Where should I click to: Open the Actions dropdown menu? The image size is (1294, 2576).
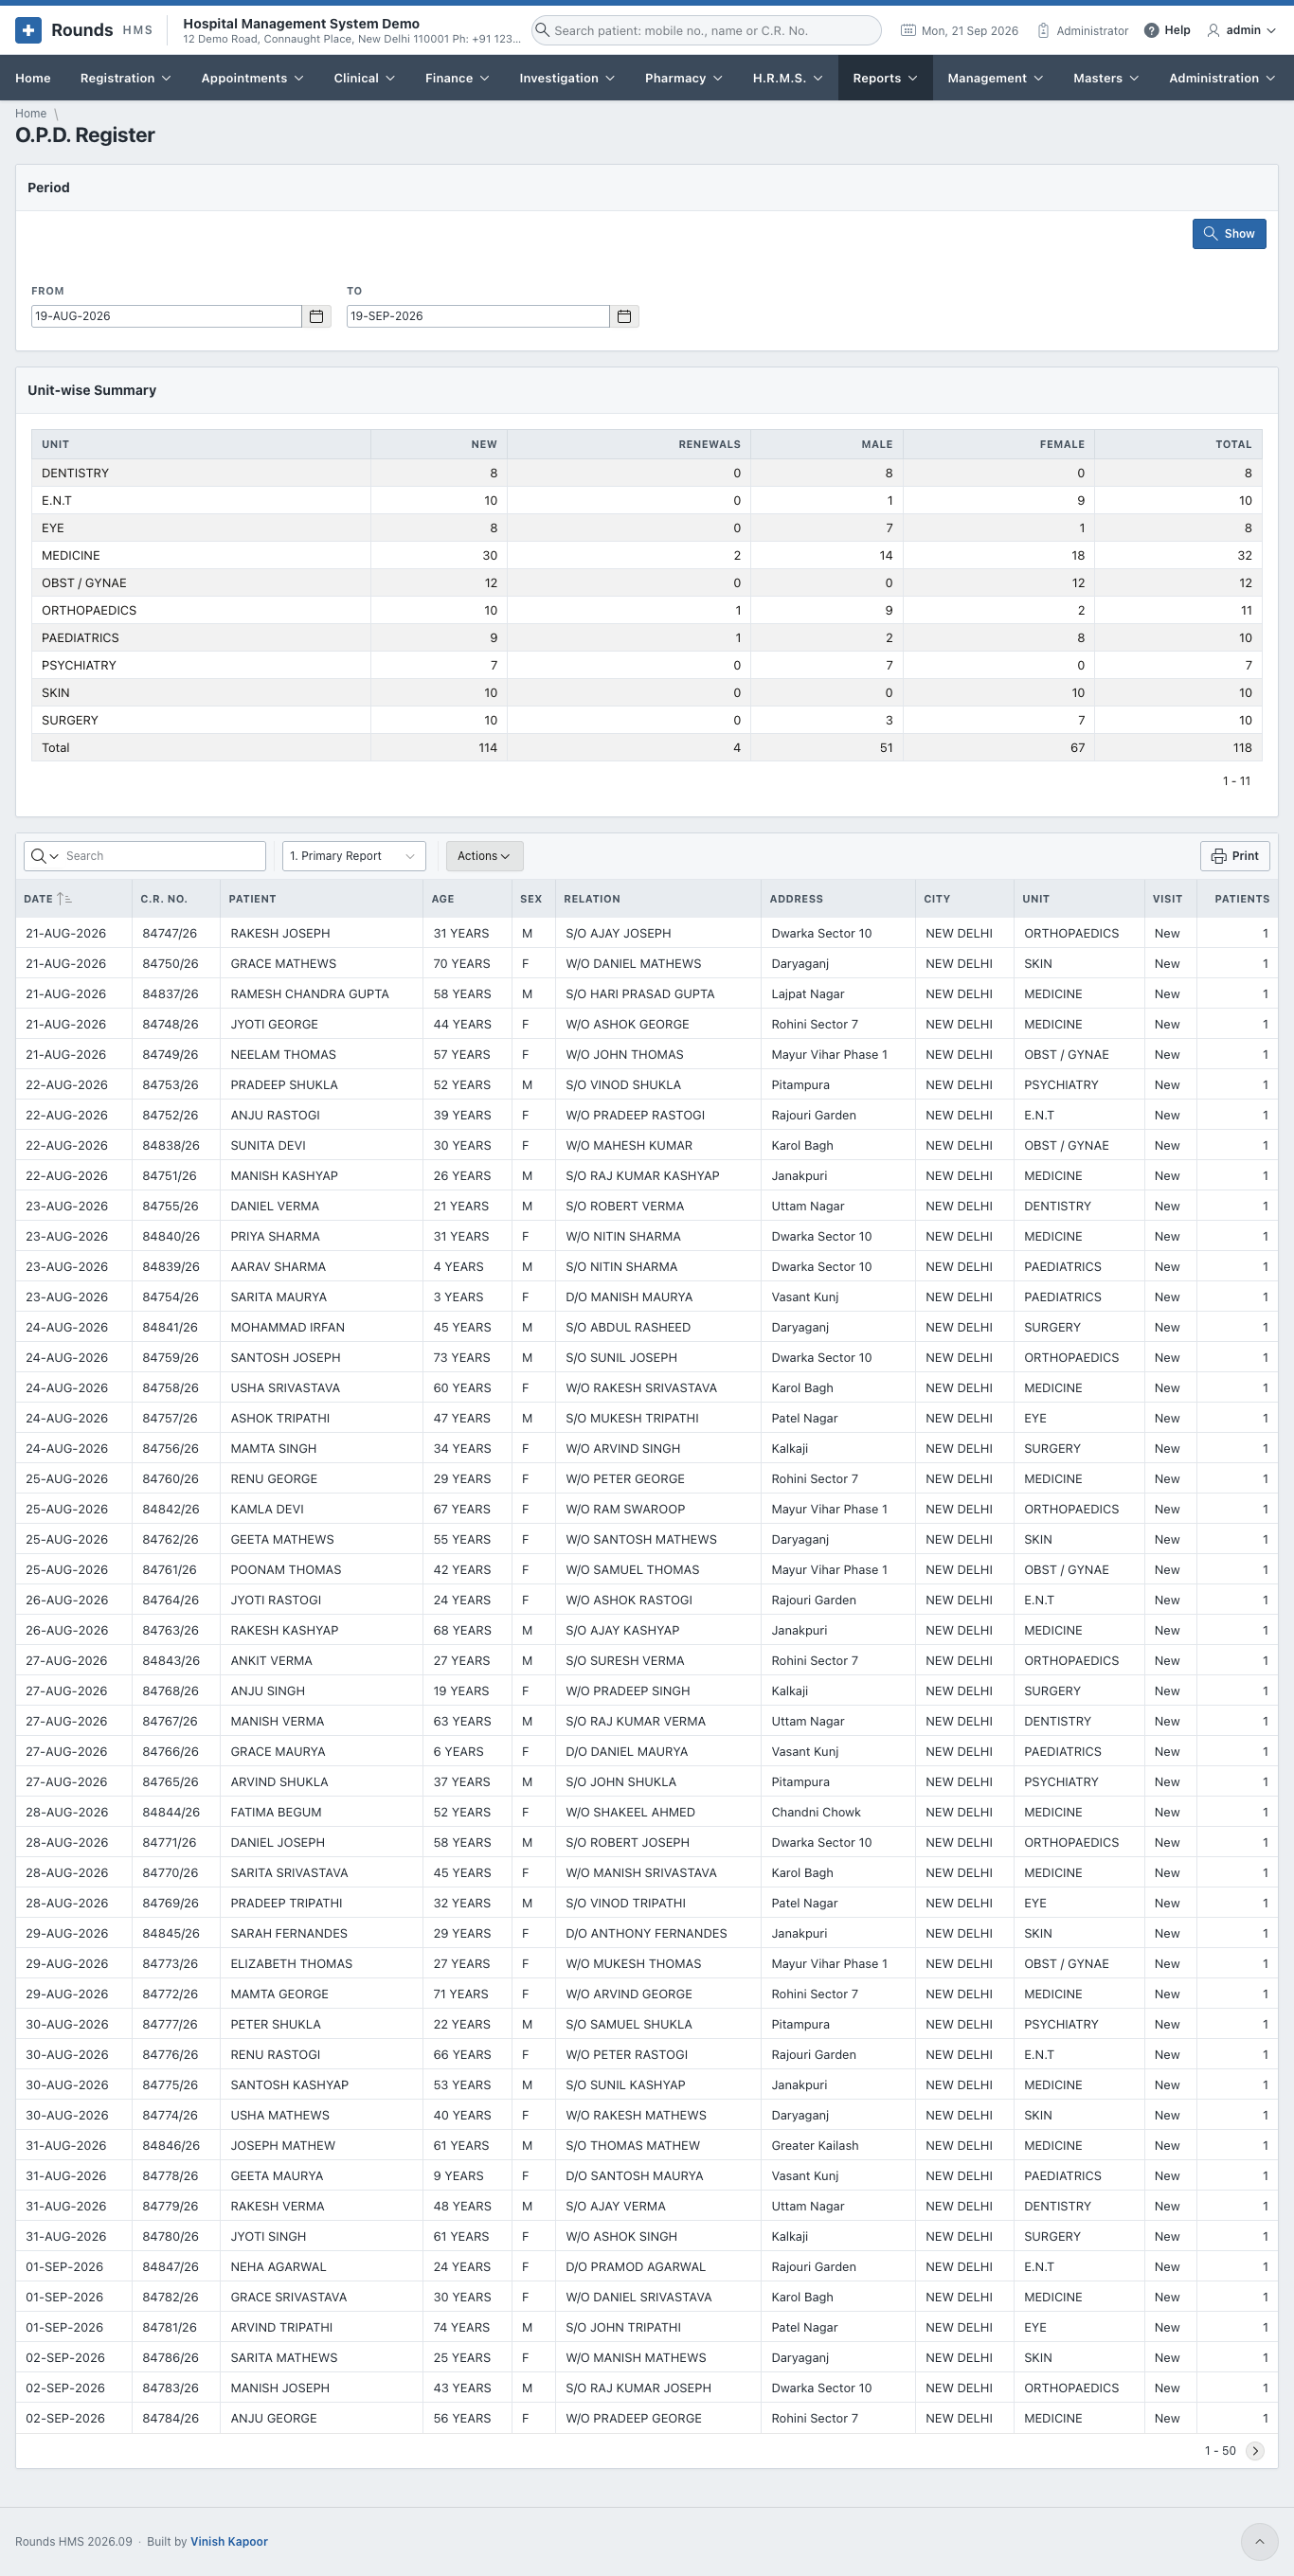484,856
